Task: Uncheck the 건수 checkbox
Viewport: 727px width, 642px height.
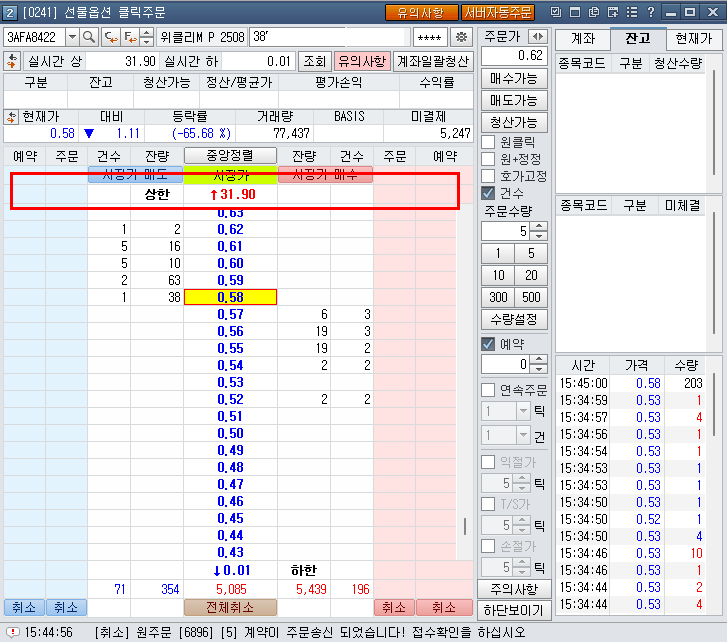Action: (488, 193)
